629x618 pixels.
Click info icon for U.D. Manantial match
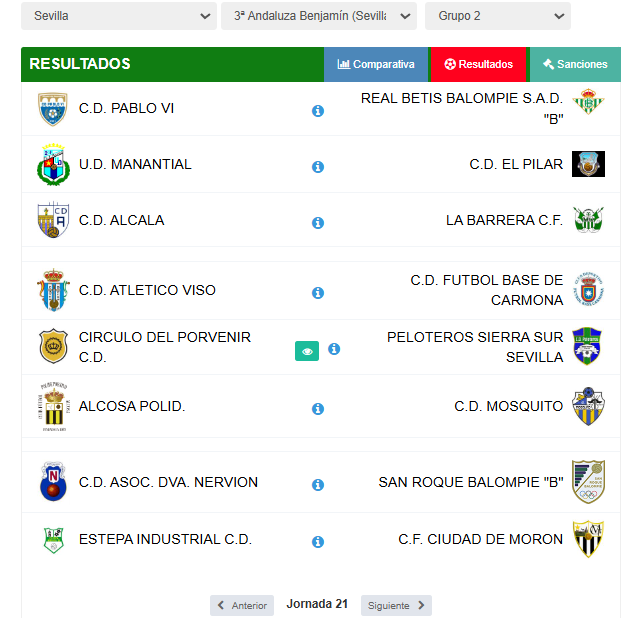318,166
